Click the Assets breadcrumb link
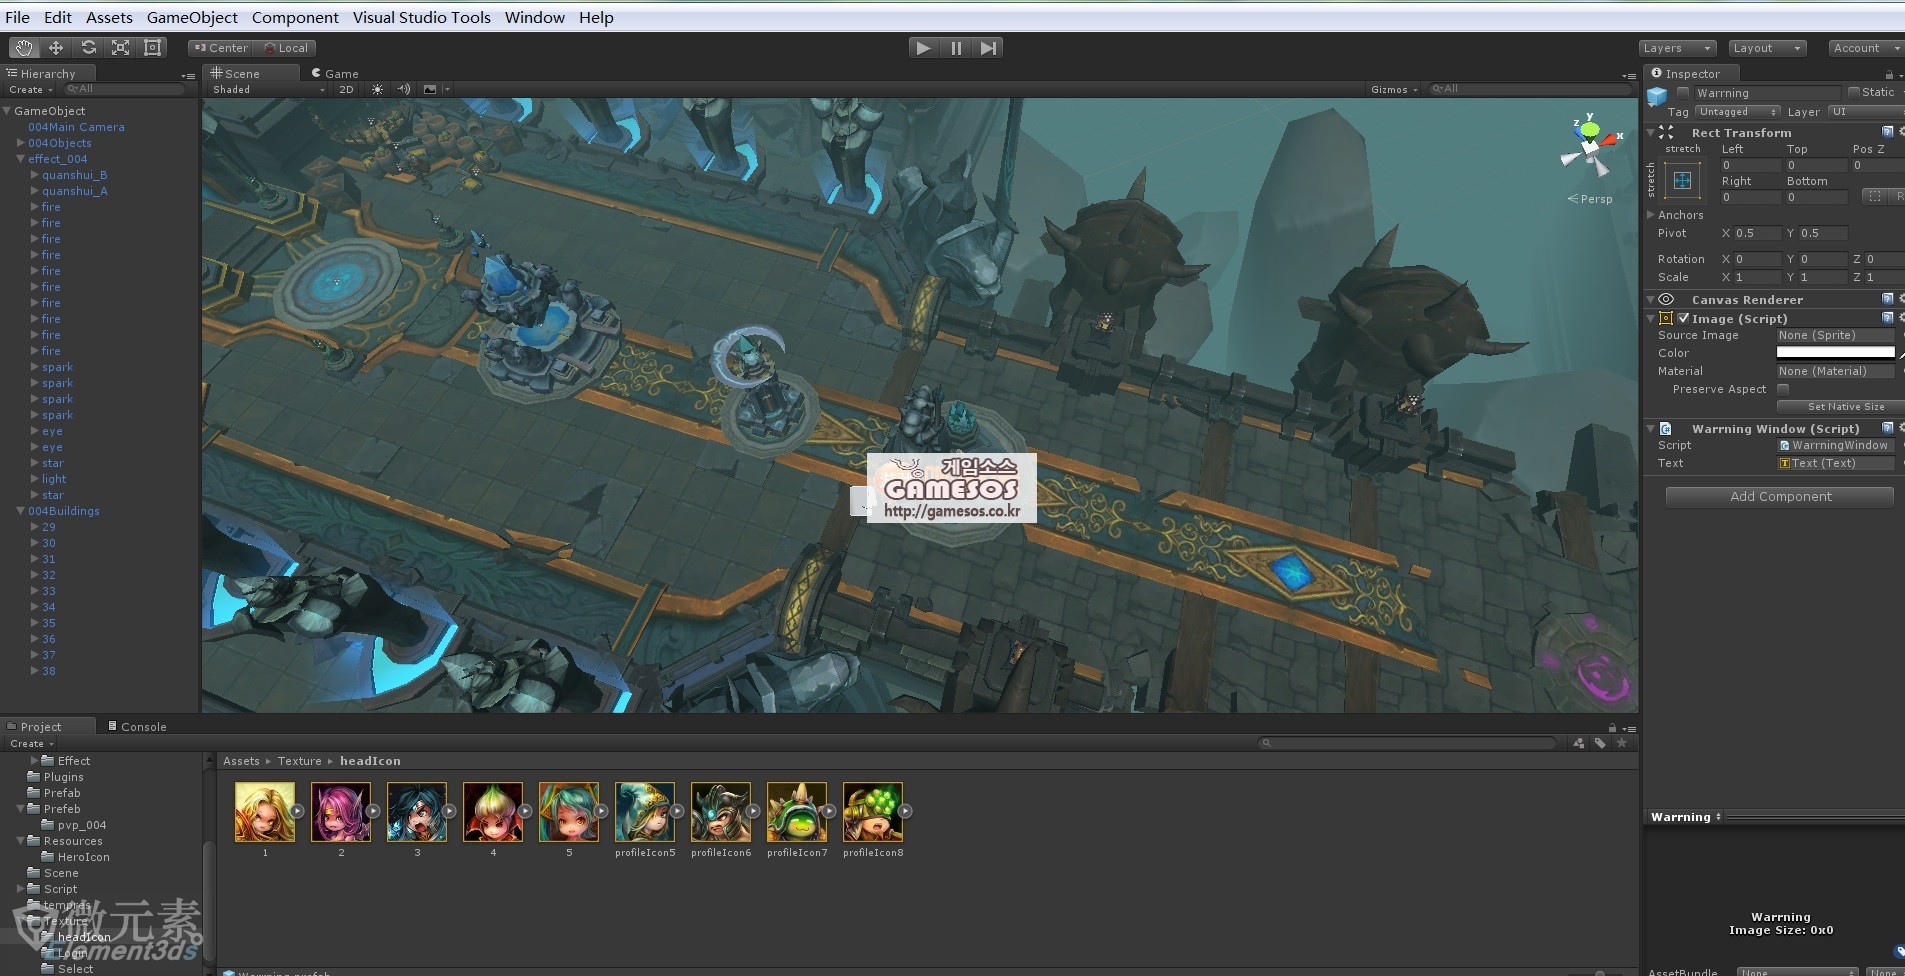This screenshot has width=1905, height=976. [241, 761]
